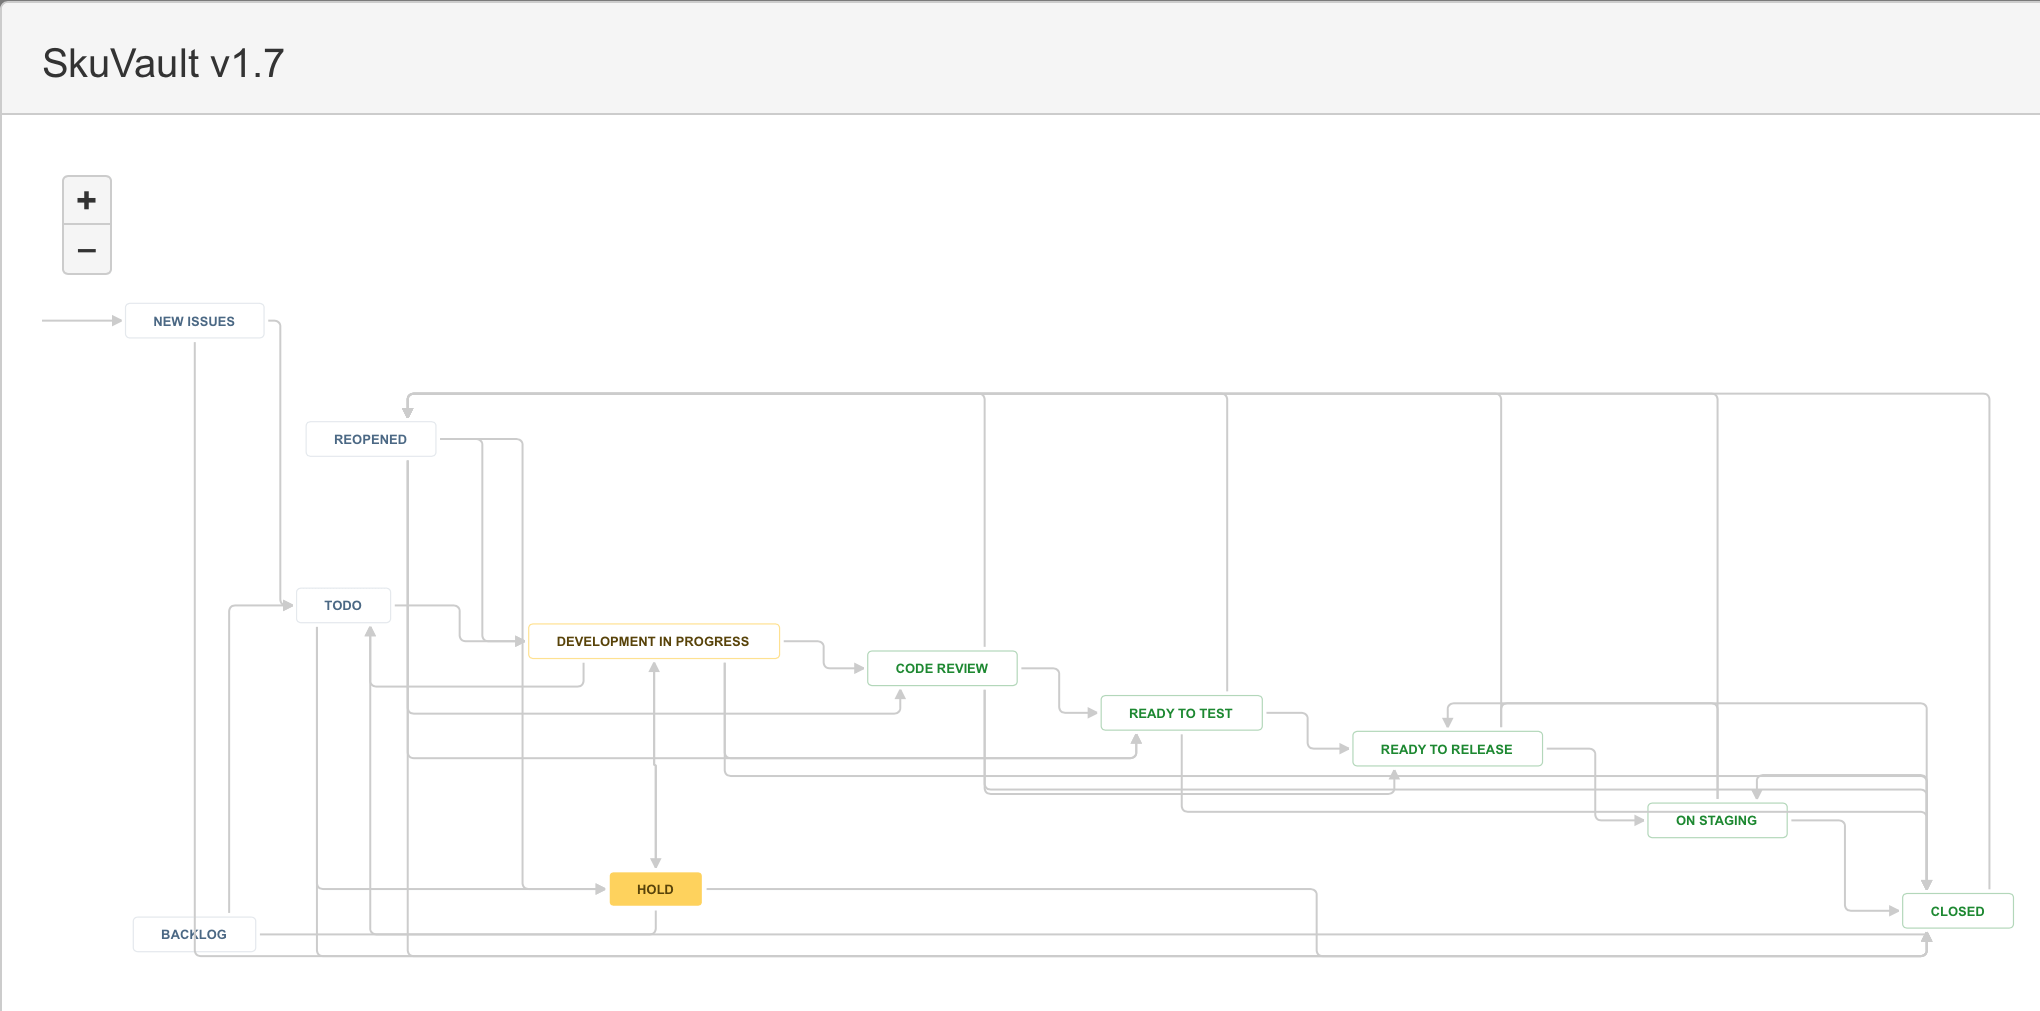Viewport: 2040px width, 1011px height.
Task: Select the REOPENED status node
Action: point(370,438)
